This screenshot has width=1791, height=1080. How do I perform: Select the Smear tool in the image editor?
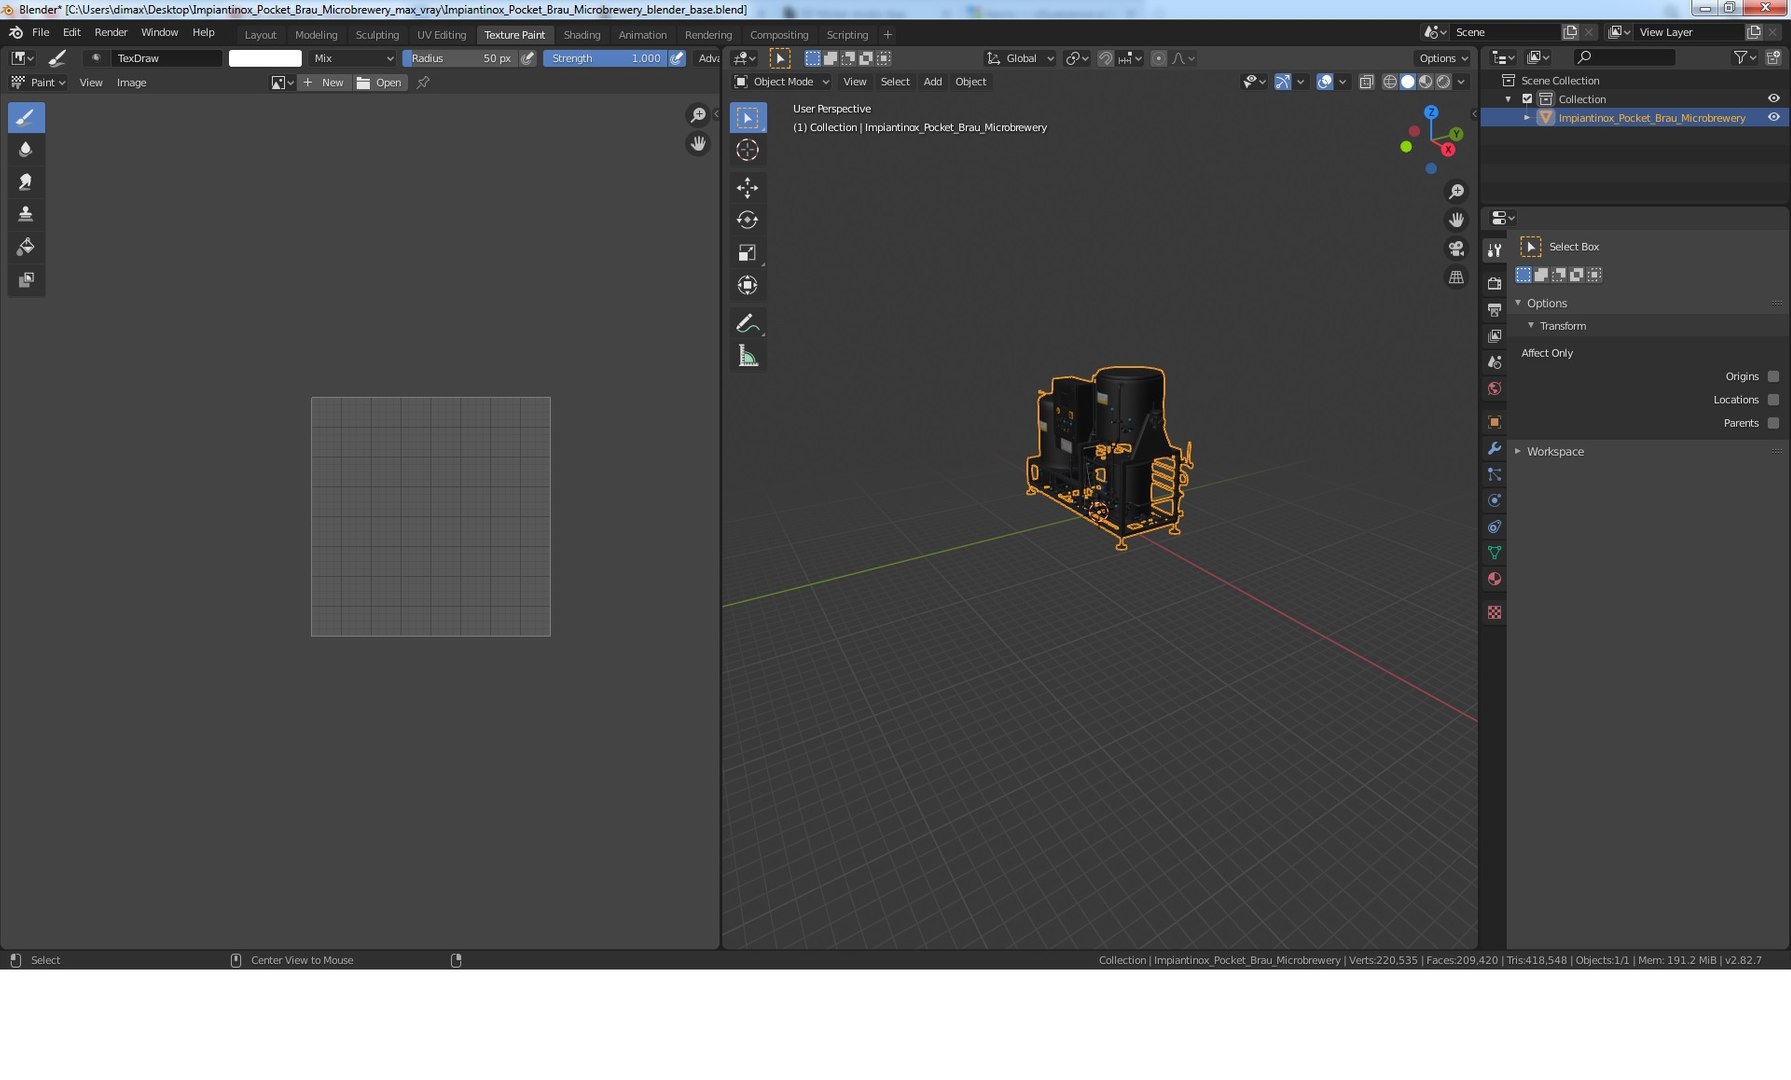(x=26, y=182)
